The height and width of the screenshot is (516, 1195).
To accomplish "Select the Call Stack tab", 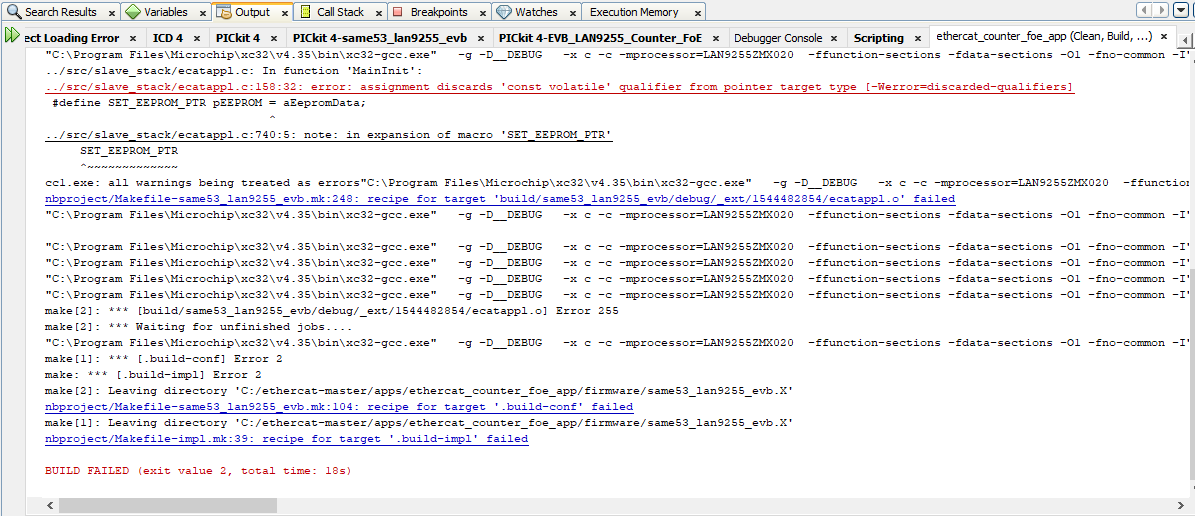I will (x=340, y=12).
